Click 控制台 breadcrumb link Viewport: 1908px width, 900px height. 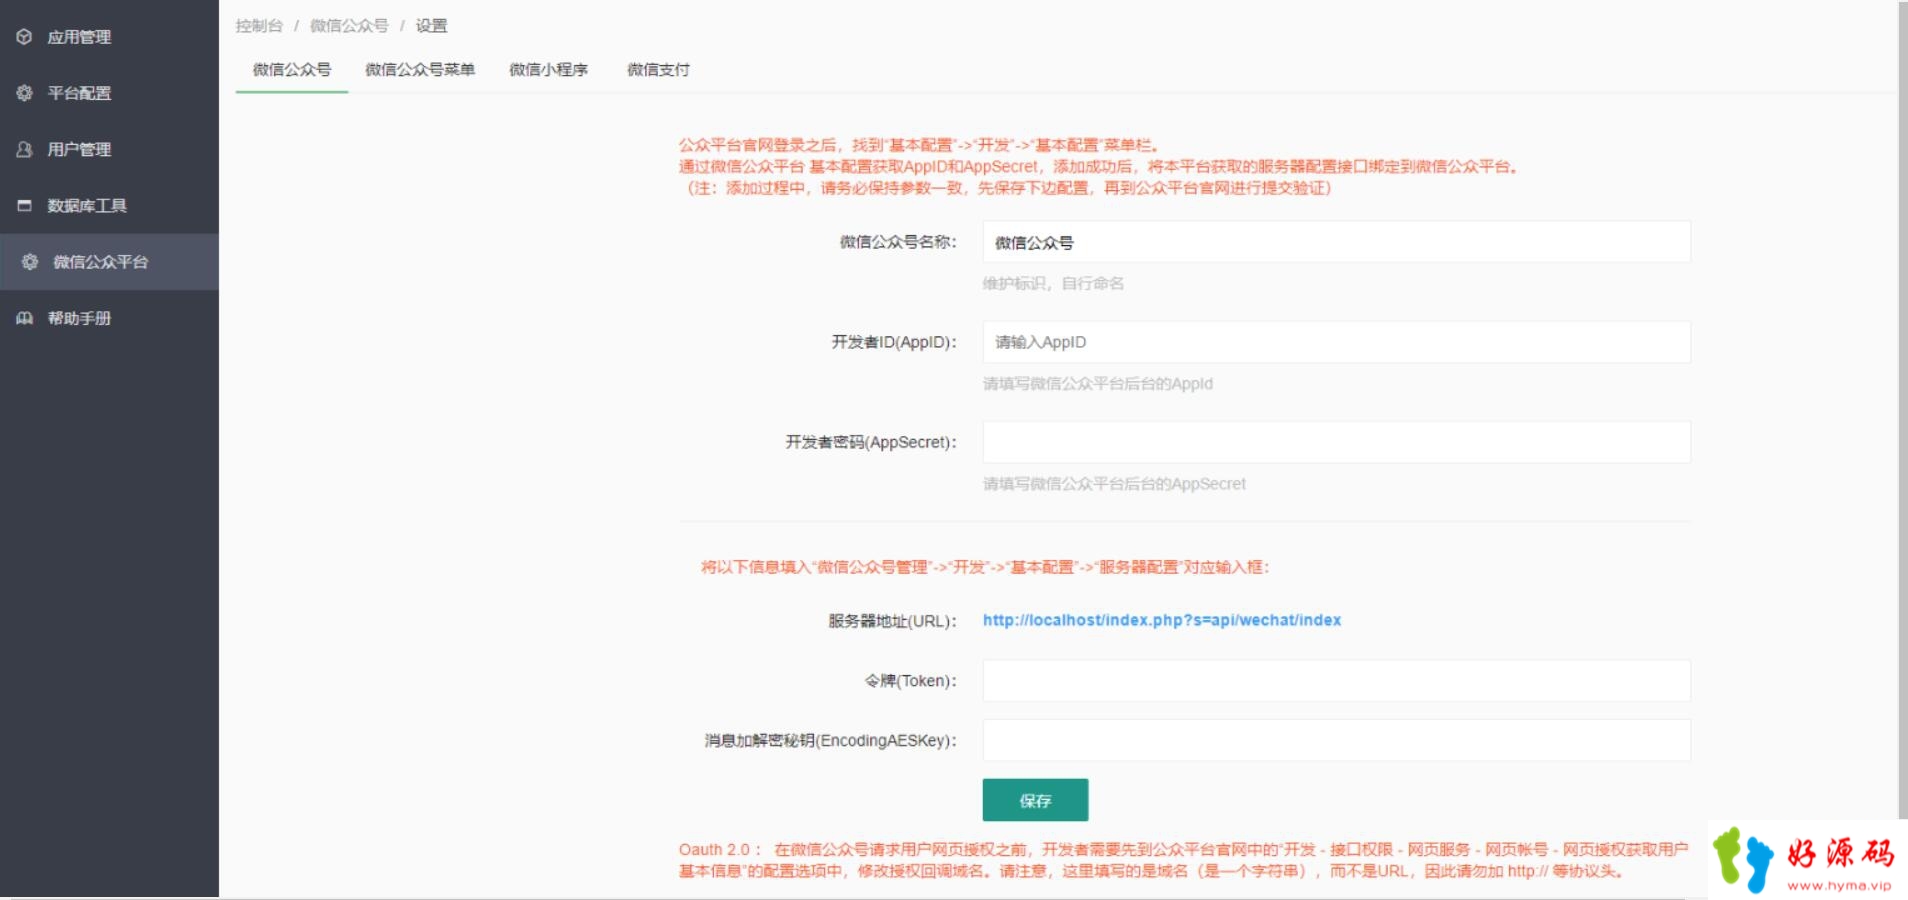coord(259,26)
